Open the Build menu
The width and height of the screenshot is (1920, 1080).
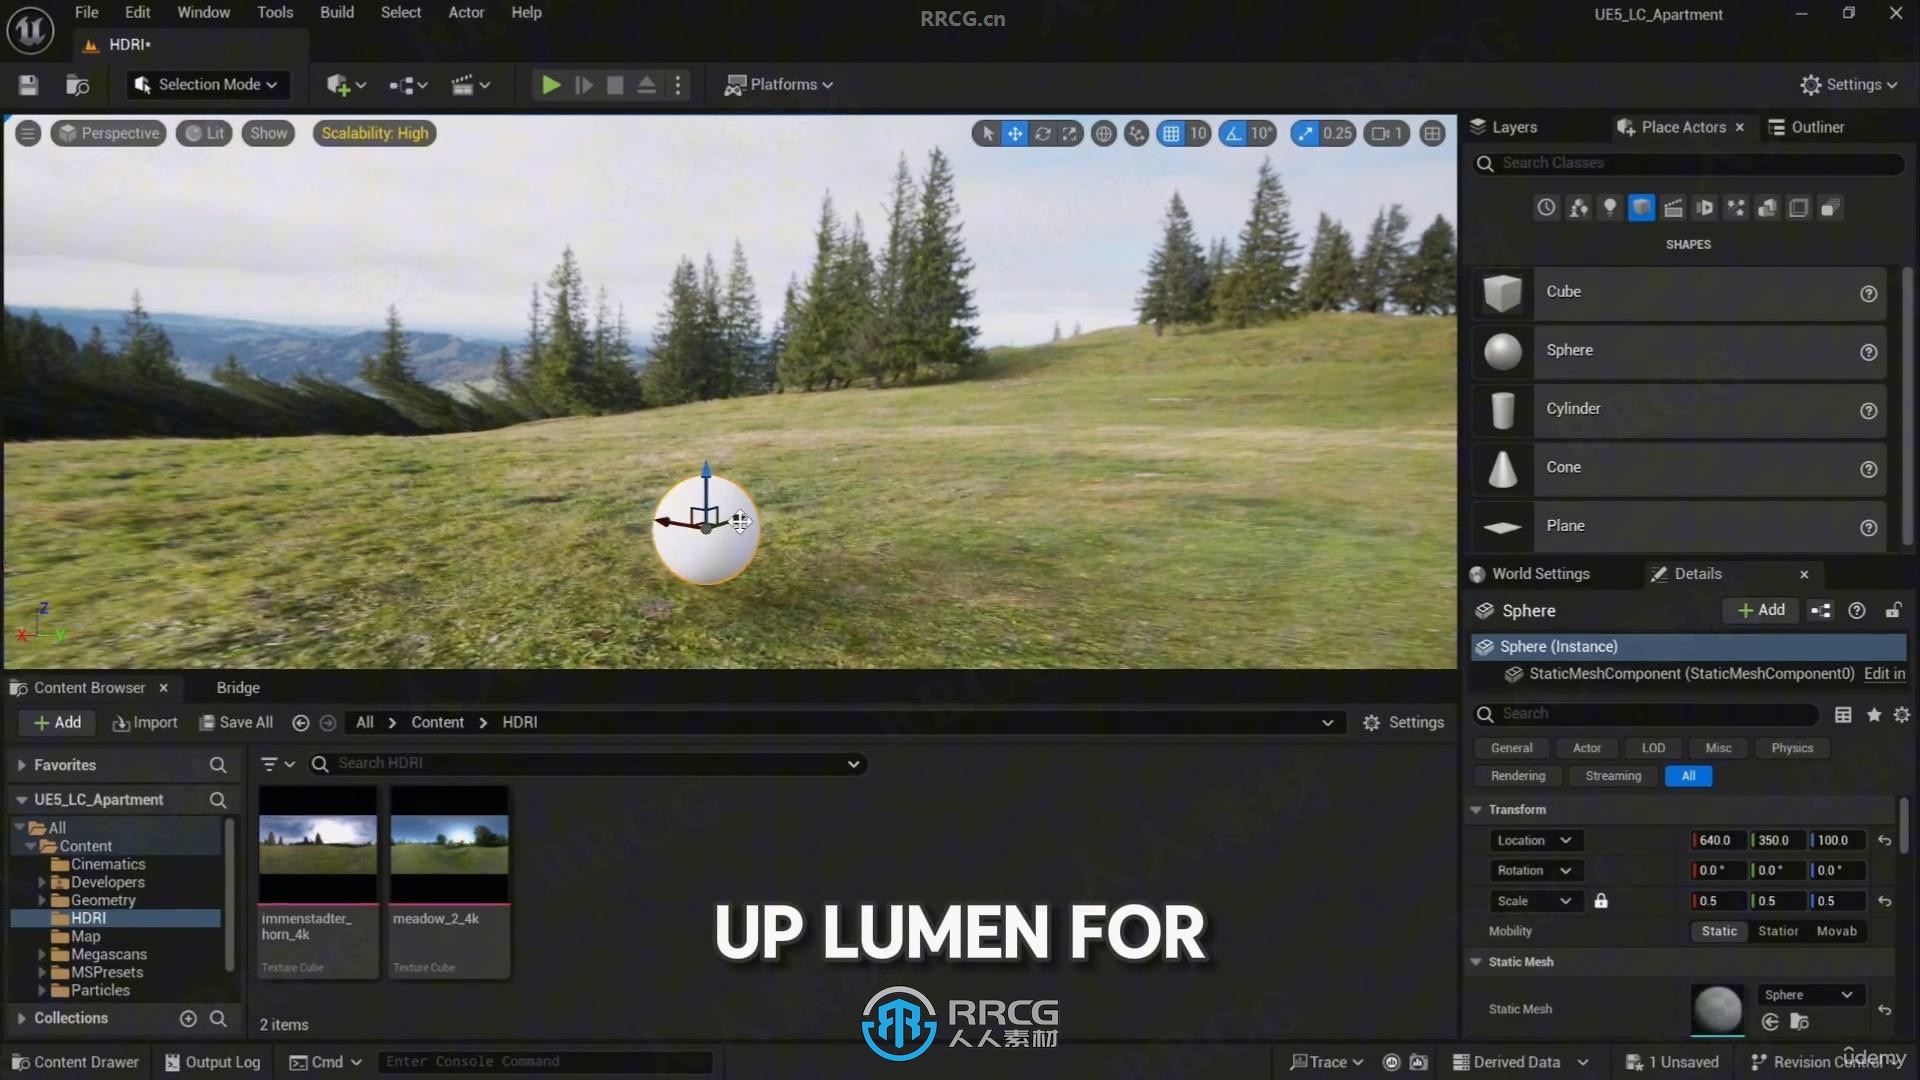[337, 13]
